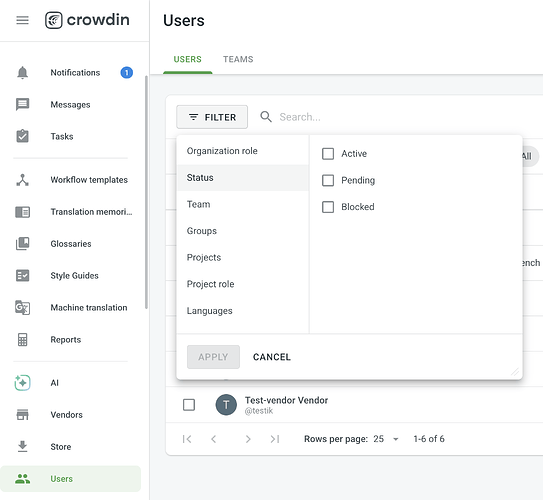The height and width of the screenshot is (500, 543).
Task: Click the Style Guides icon
Action: (x=23, y=276)
